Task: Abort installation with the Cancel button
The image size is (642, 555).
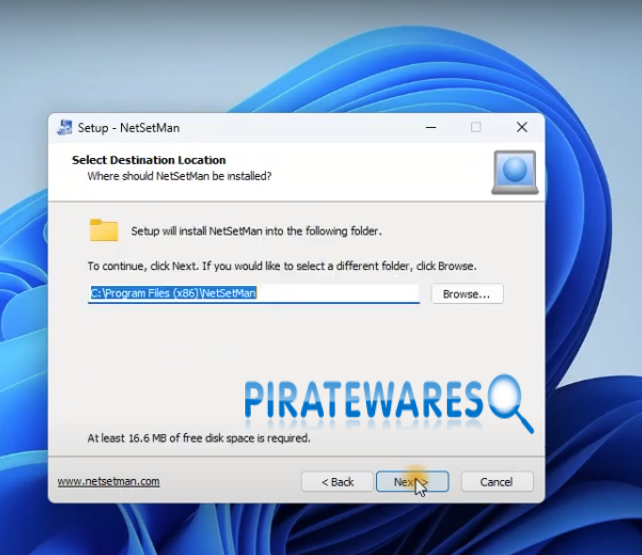Action: (496, 482)
